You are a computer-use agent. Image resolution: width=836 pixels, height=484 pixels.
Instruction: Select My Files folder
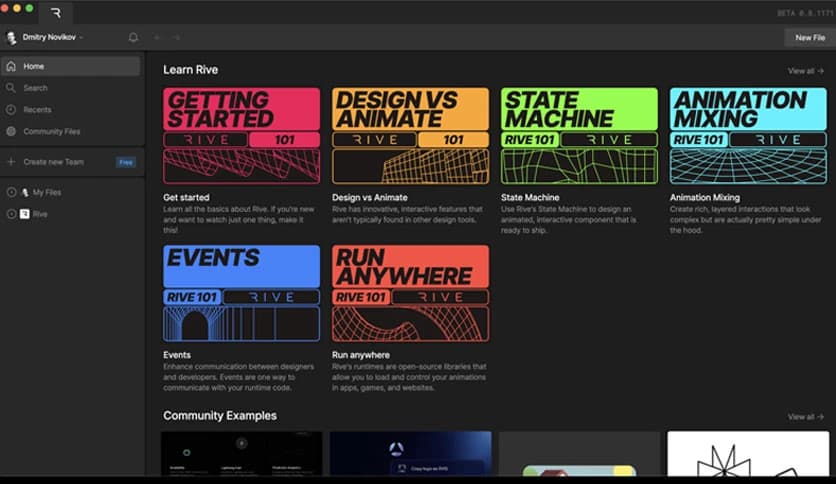point(47,192)
